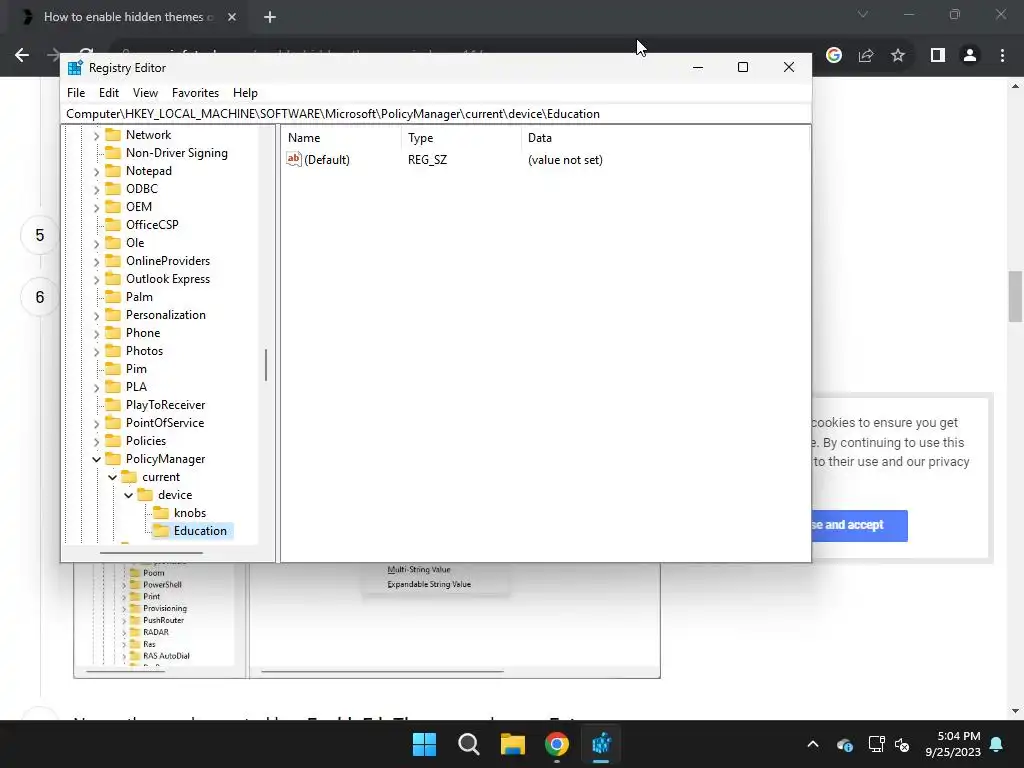This screenshot has height=768, width=1024.
Task: Accept cookies on the webpage banner
Action: 859,526
